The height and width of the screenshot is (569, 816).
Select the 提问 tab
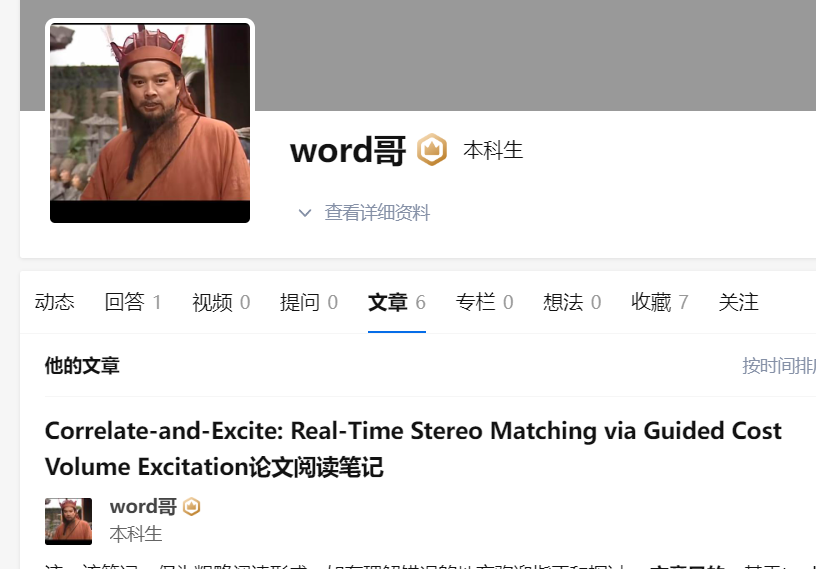(309, 302)
